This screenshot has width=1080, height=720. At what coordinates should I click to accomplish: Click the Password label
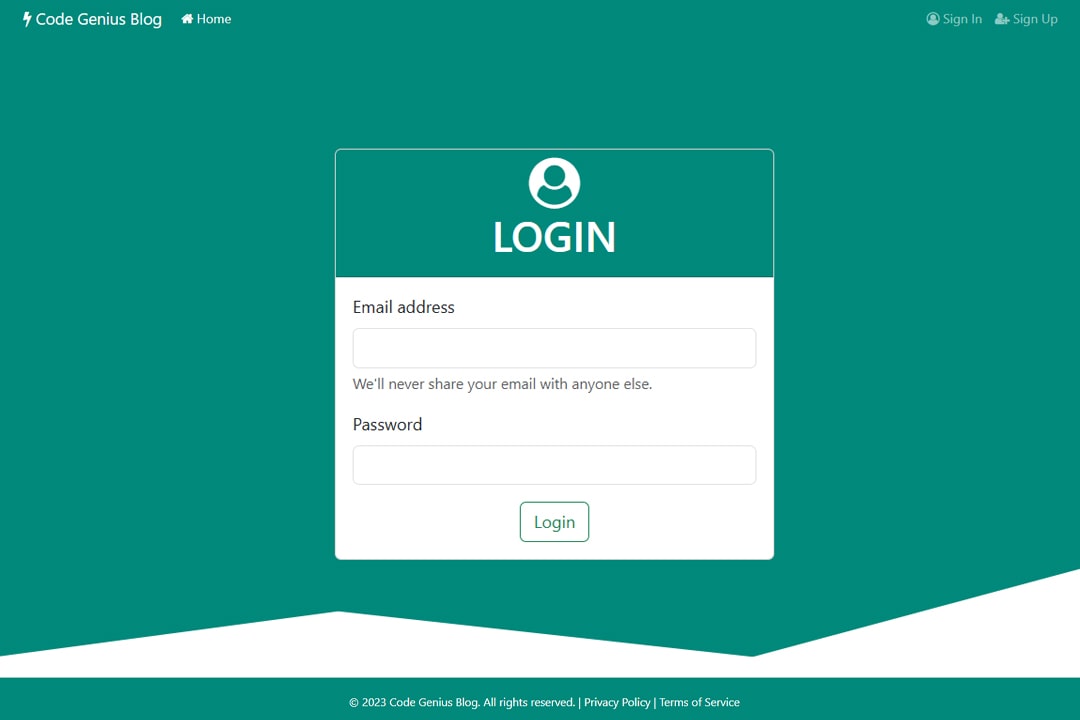click(387, 424)
